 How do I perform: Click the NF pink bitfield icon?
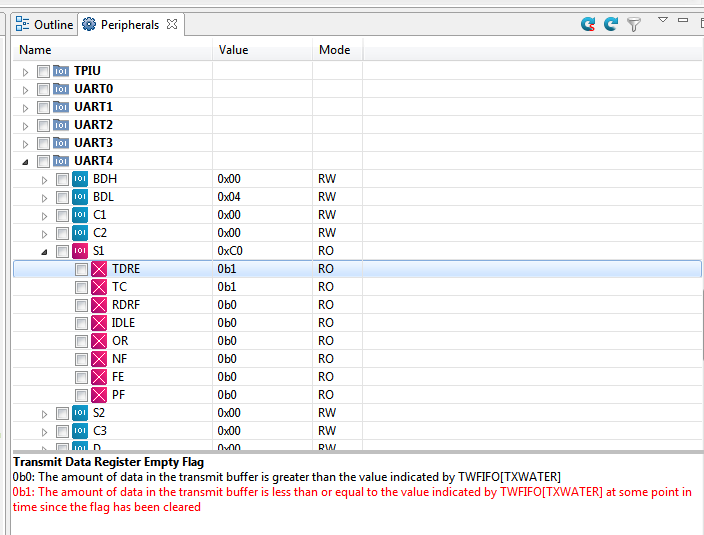point(99,359)
